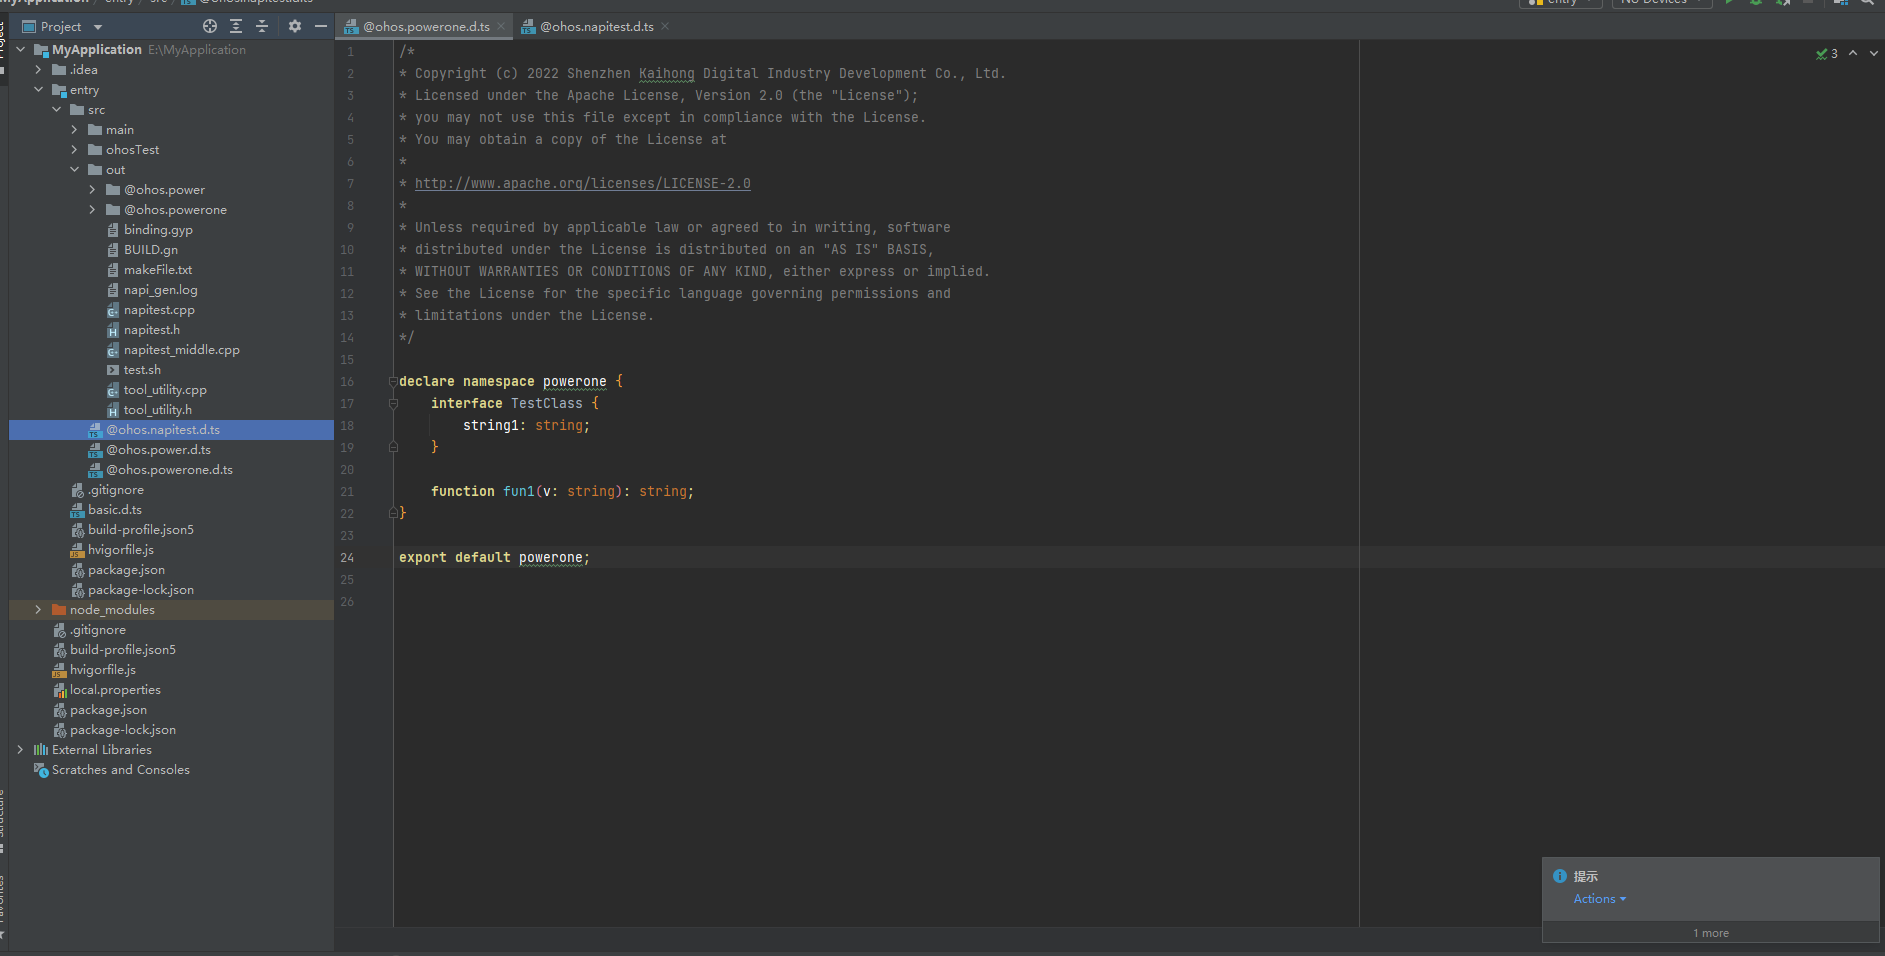1885x956 pixels.
Task: Expand the node_modules folder
Action: point(38,609)
